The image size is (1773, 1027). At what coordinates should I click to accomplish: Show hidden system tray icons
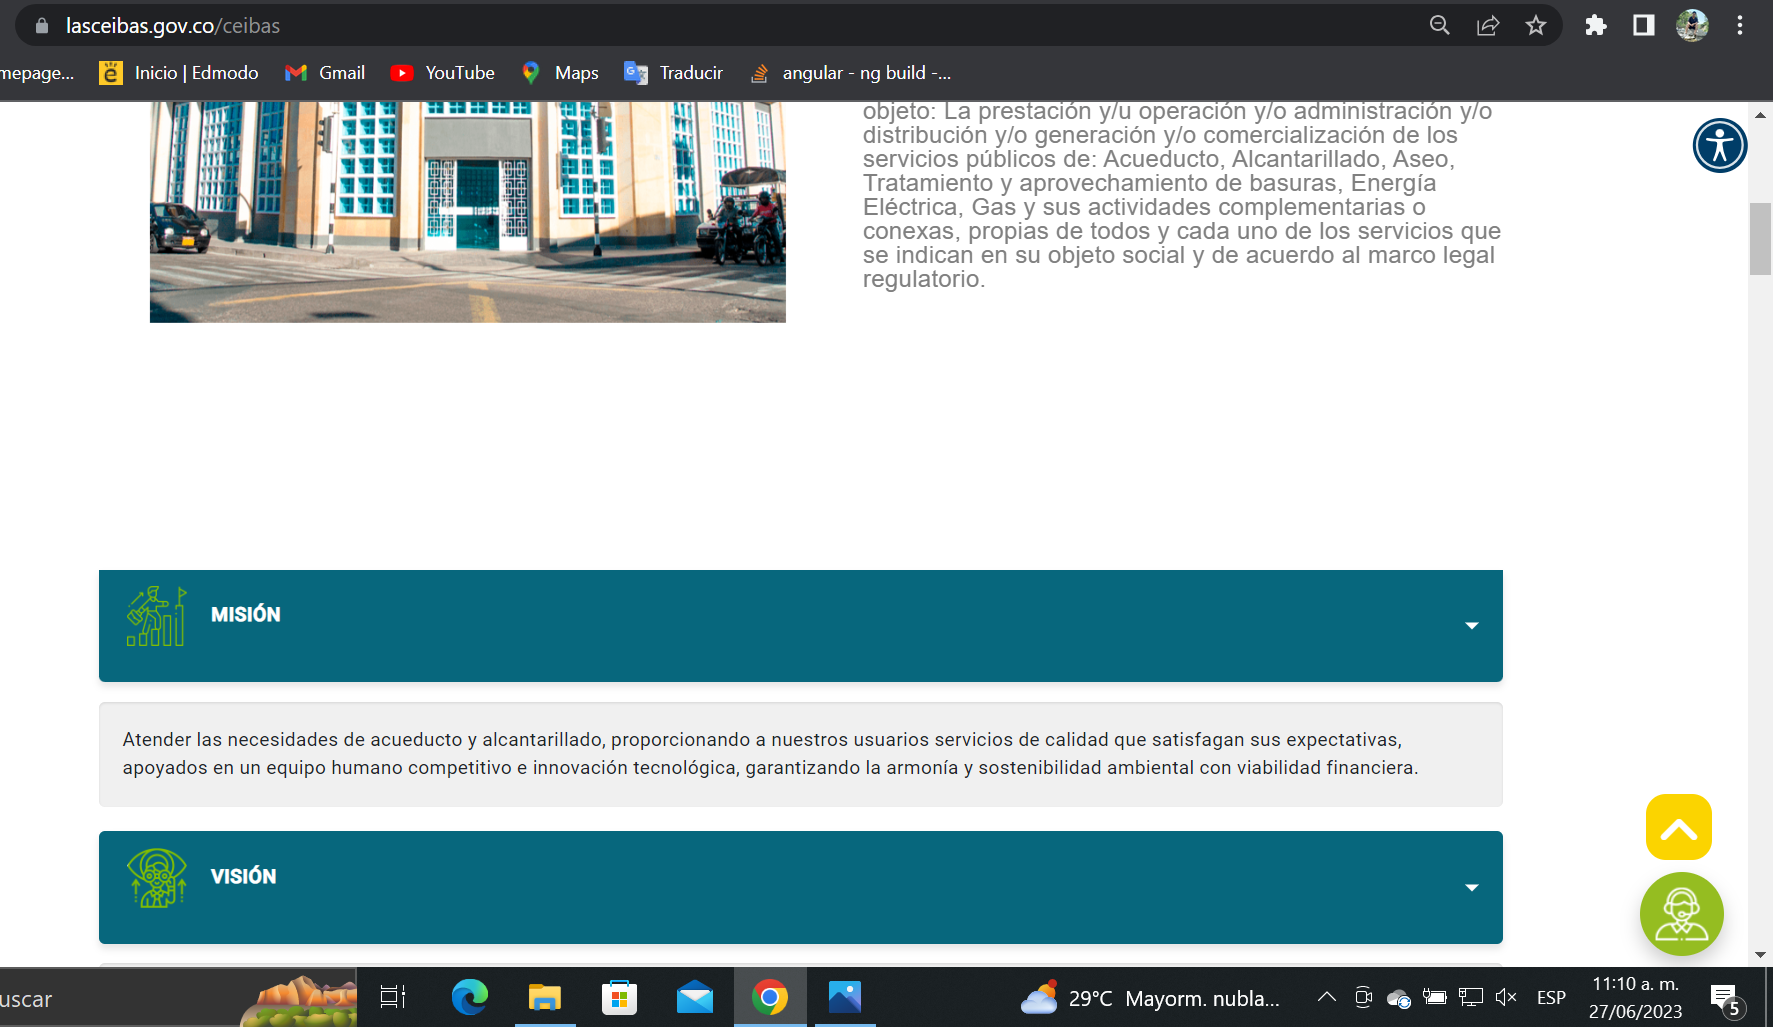(x=1326, y=997)
